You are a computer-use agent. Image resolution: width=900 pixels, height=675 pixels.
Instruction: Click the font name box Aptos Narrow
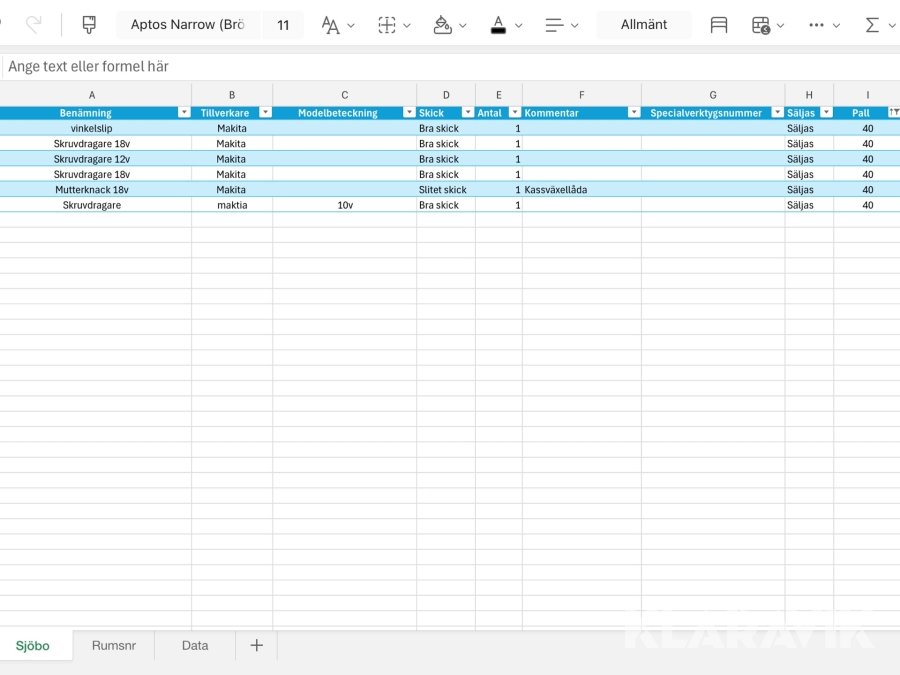pos(188,25)
